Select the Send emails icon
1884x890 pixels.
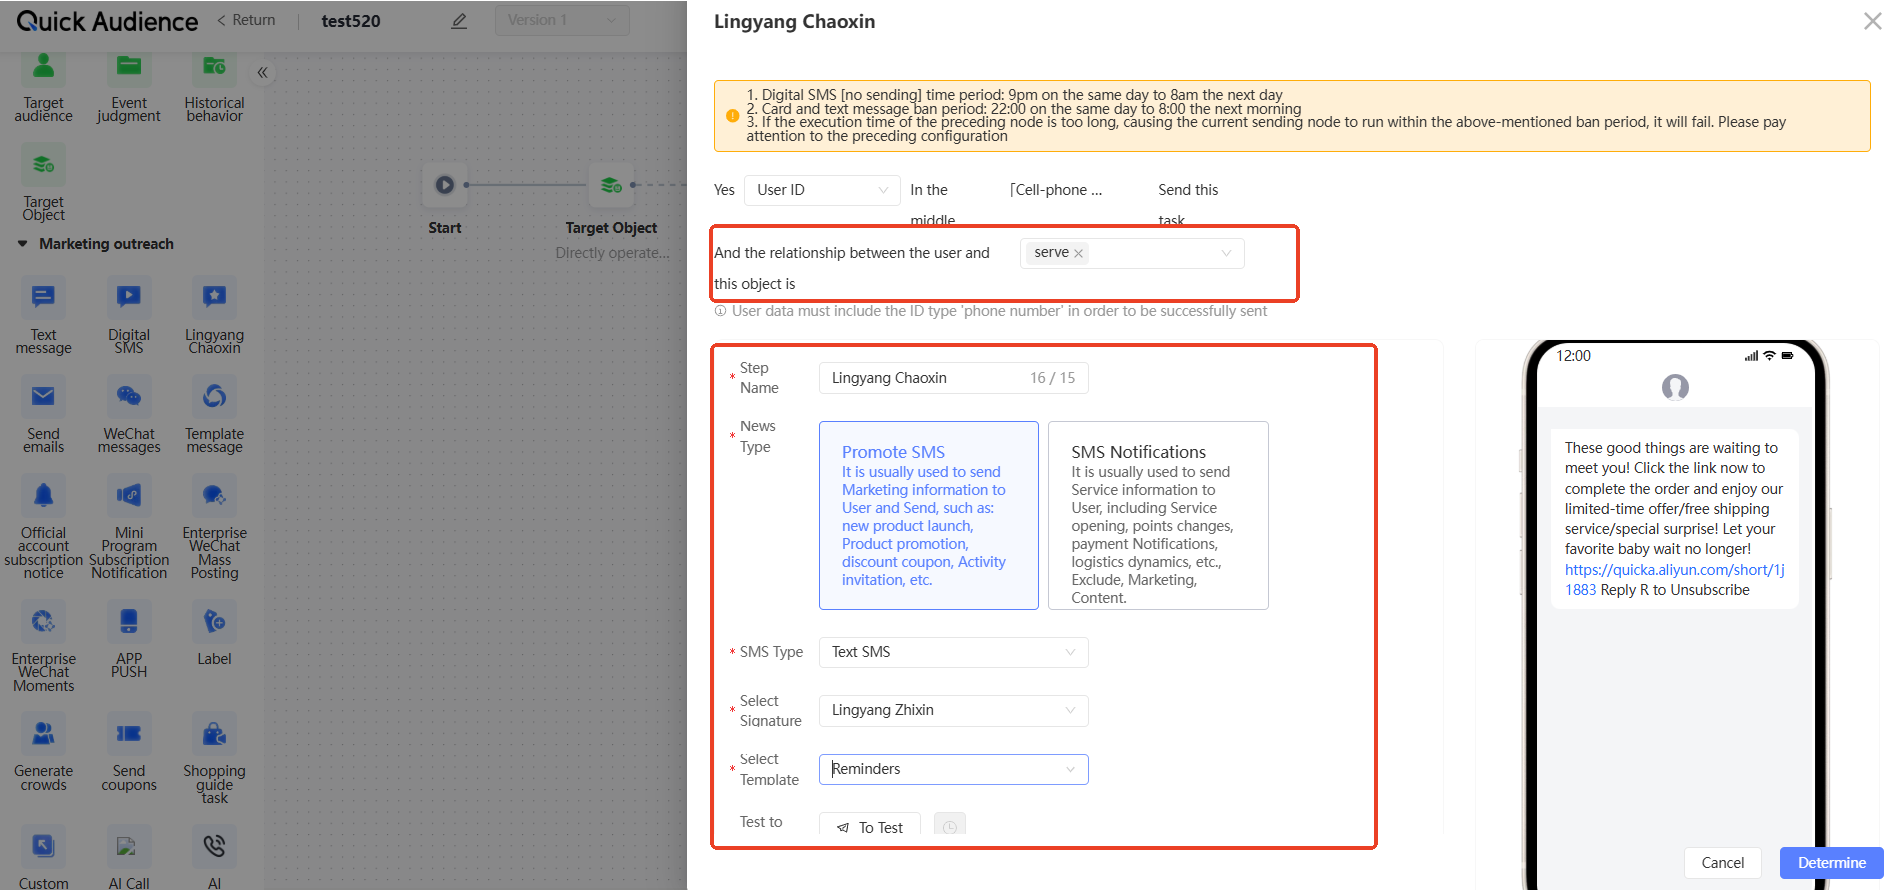tap(43, 396)
